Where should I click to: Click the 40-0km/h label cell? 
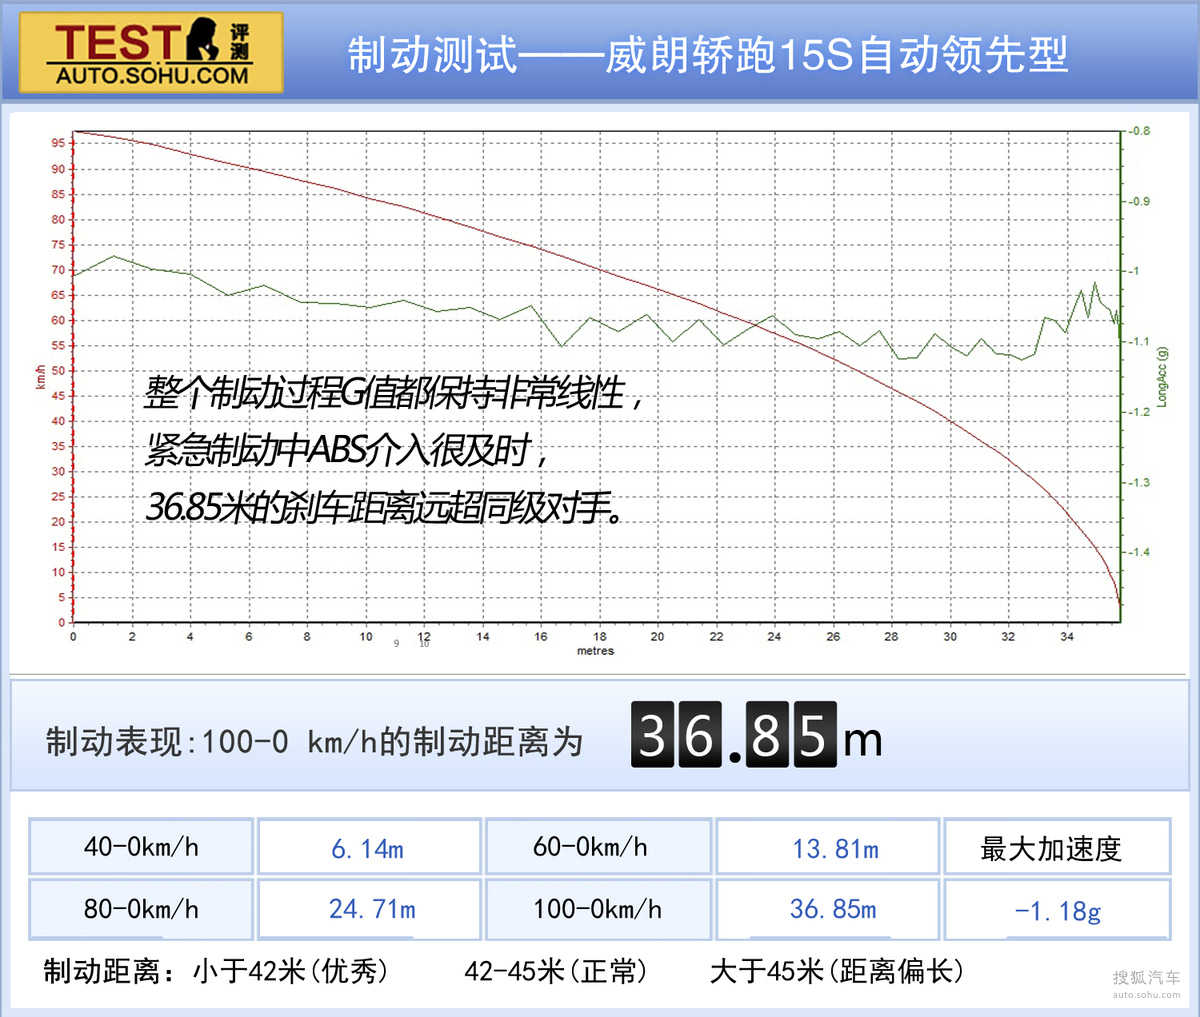click(x=141, y=847)
